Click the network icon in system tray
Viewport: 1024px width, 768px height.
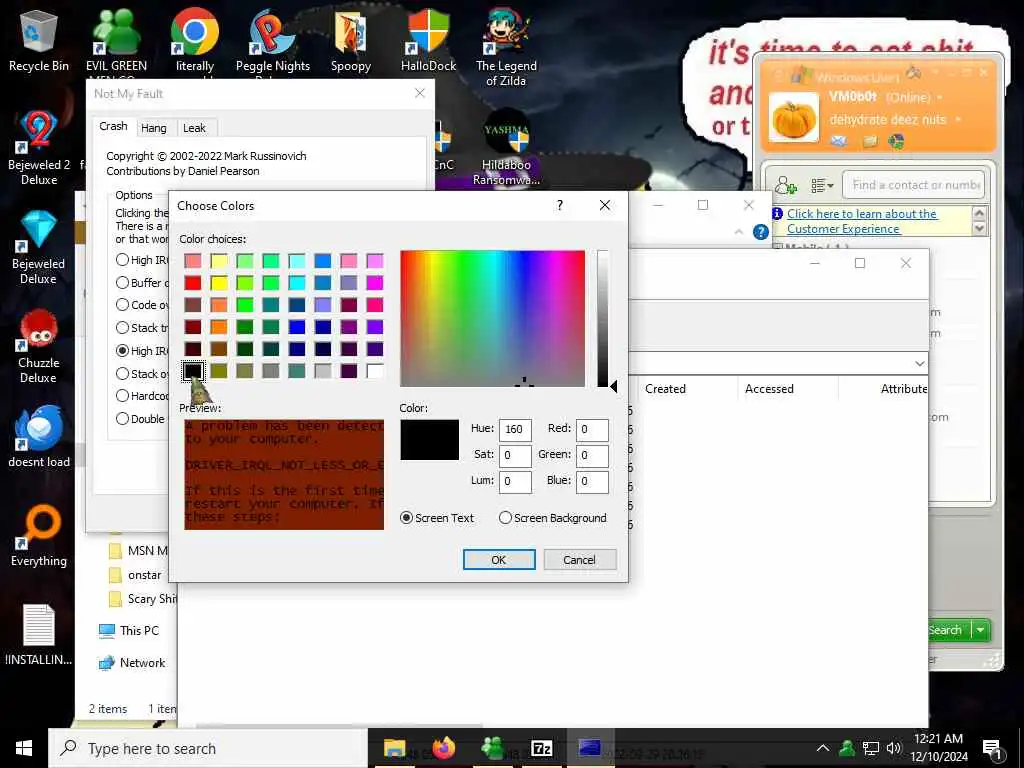tap(870, 748)
